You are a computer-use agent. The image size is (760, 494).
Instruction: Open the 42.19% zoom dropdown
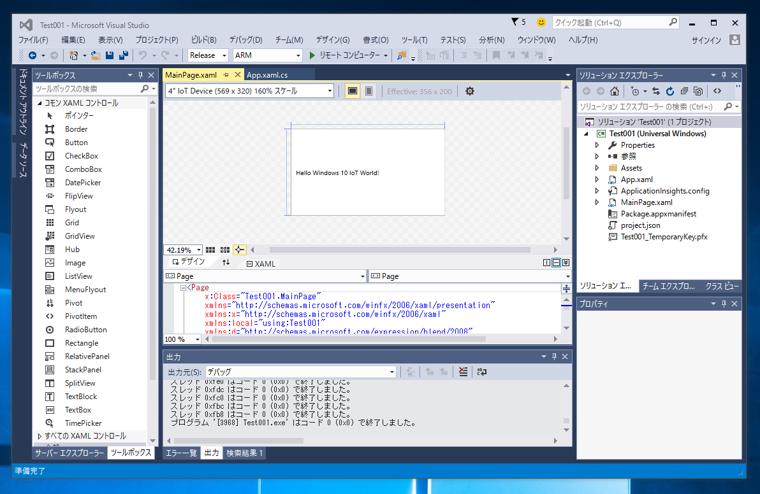click(x=183, y=250)
